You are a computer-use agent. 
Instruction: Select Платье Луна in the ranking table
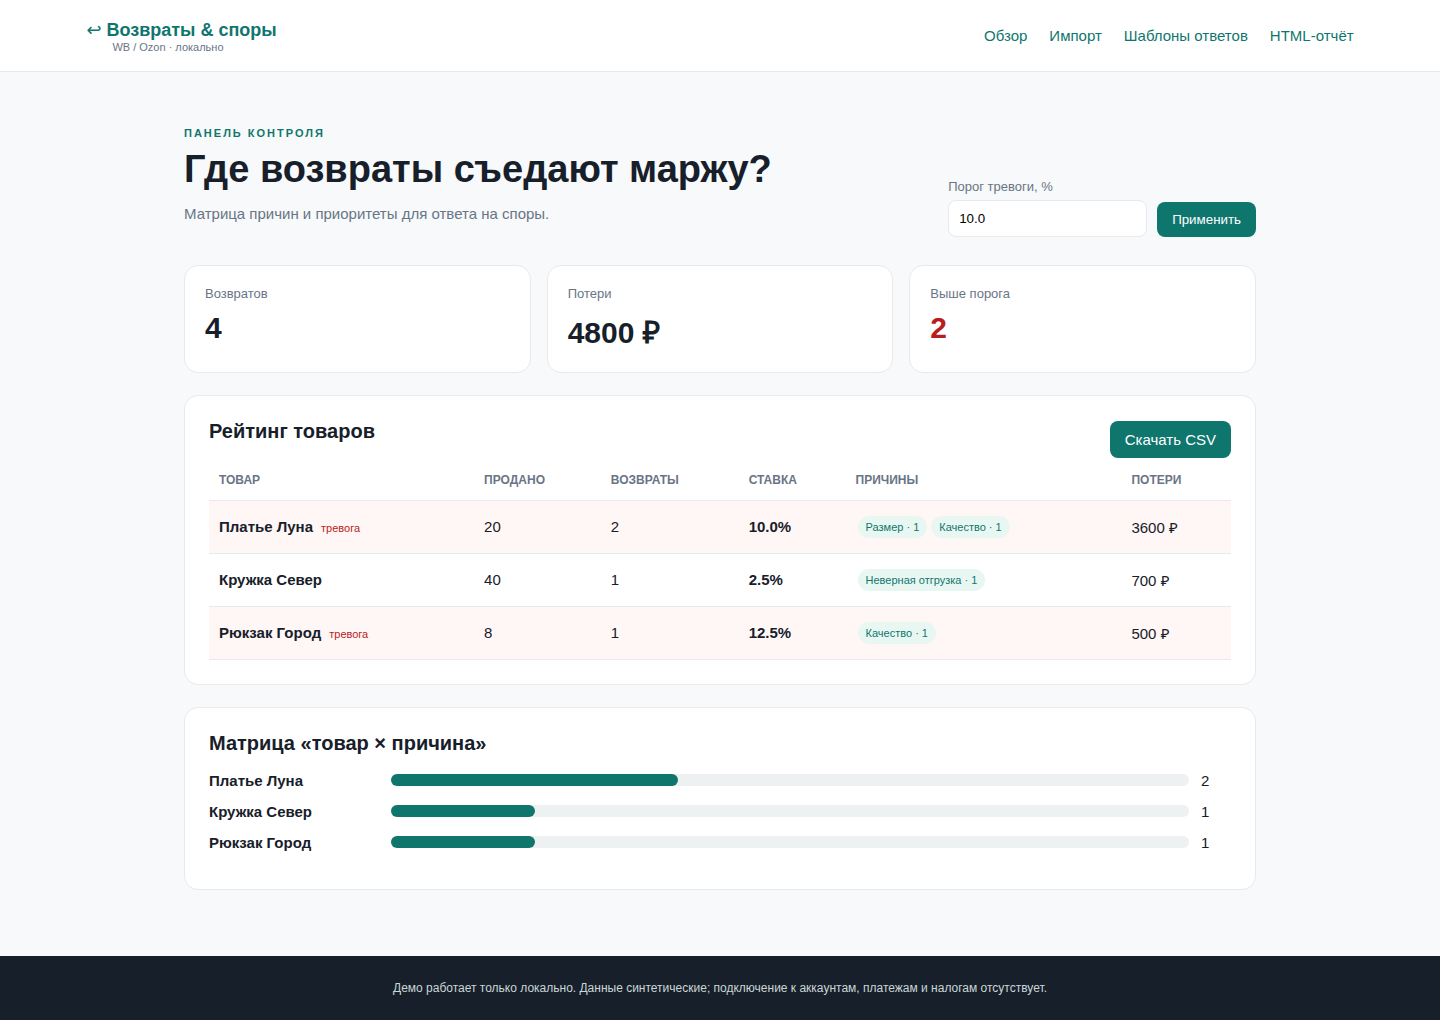(266, 527)
